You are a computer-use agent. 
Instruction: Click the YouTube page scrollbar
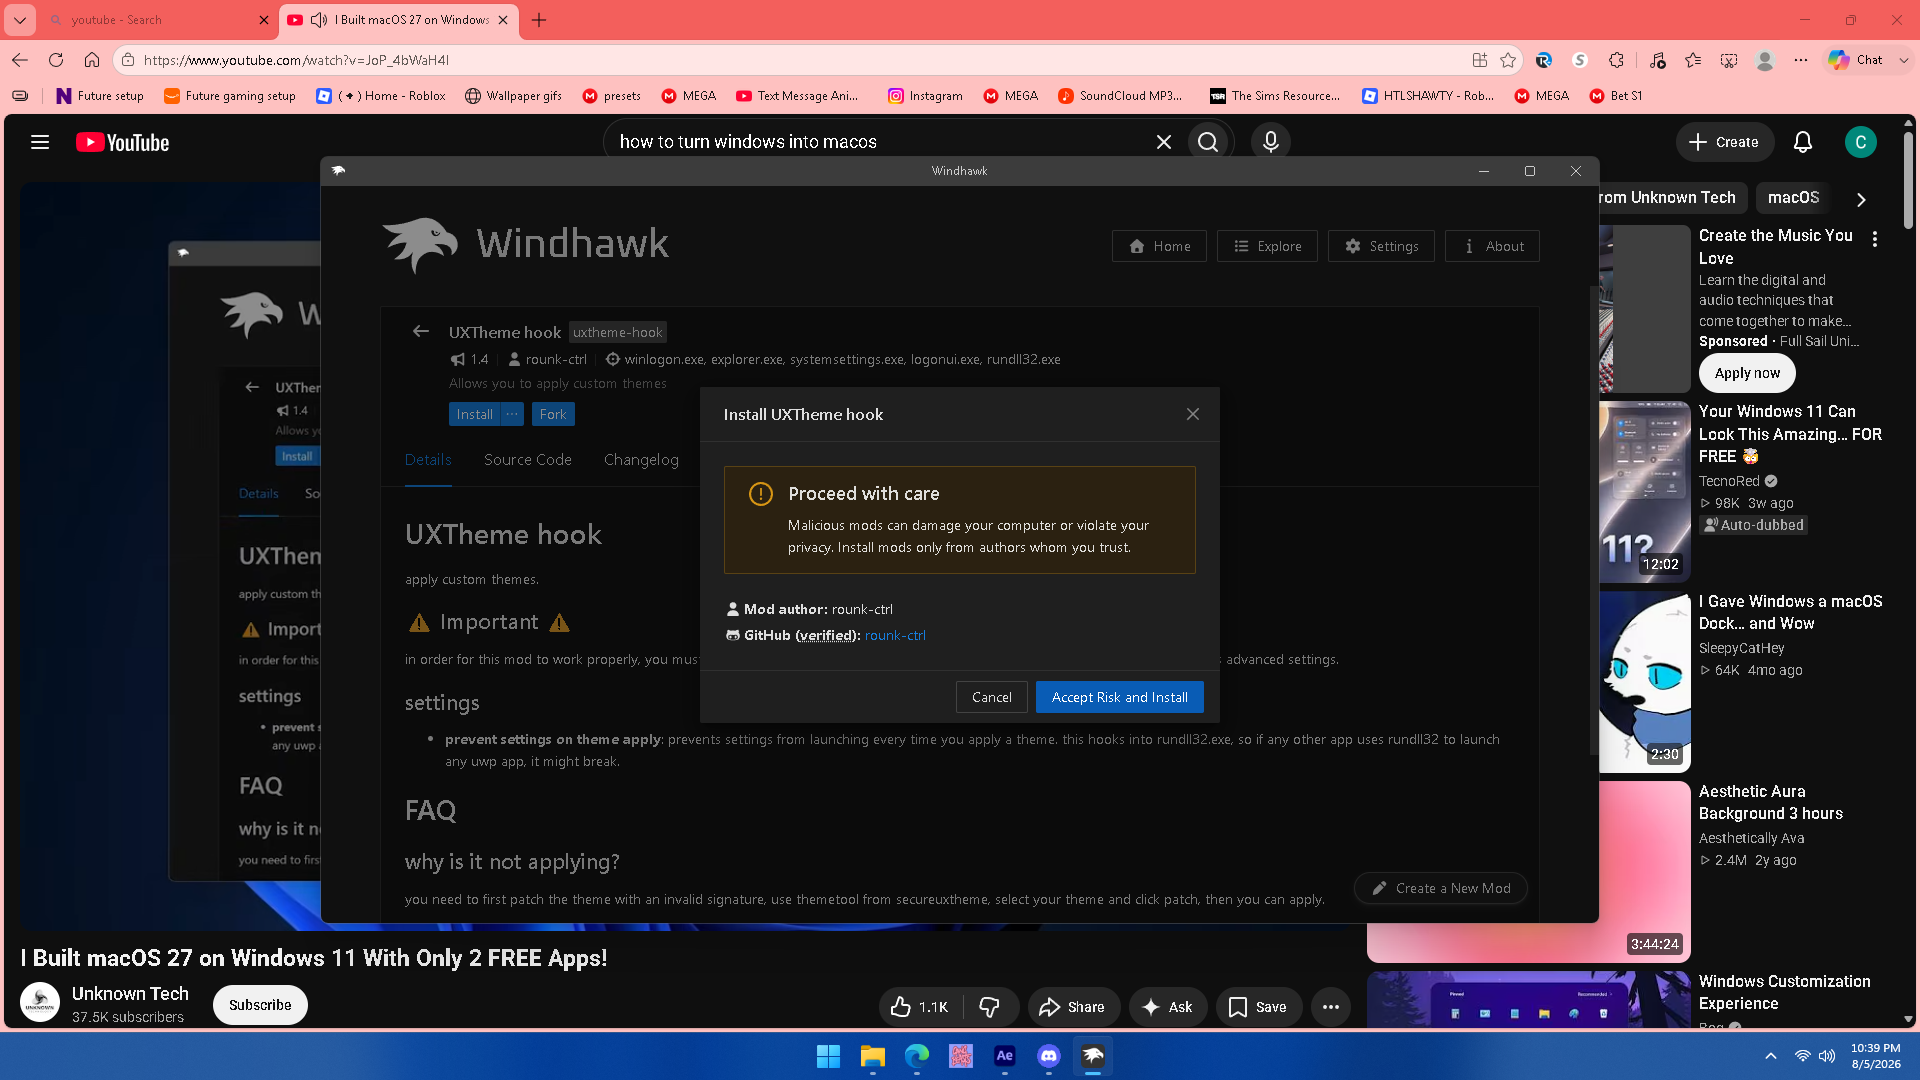tap(1908, 180)
